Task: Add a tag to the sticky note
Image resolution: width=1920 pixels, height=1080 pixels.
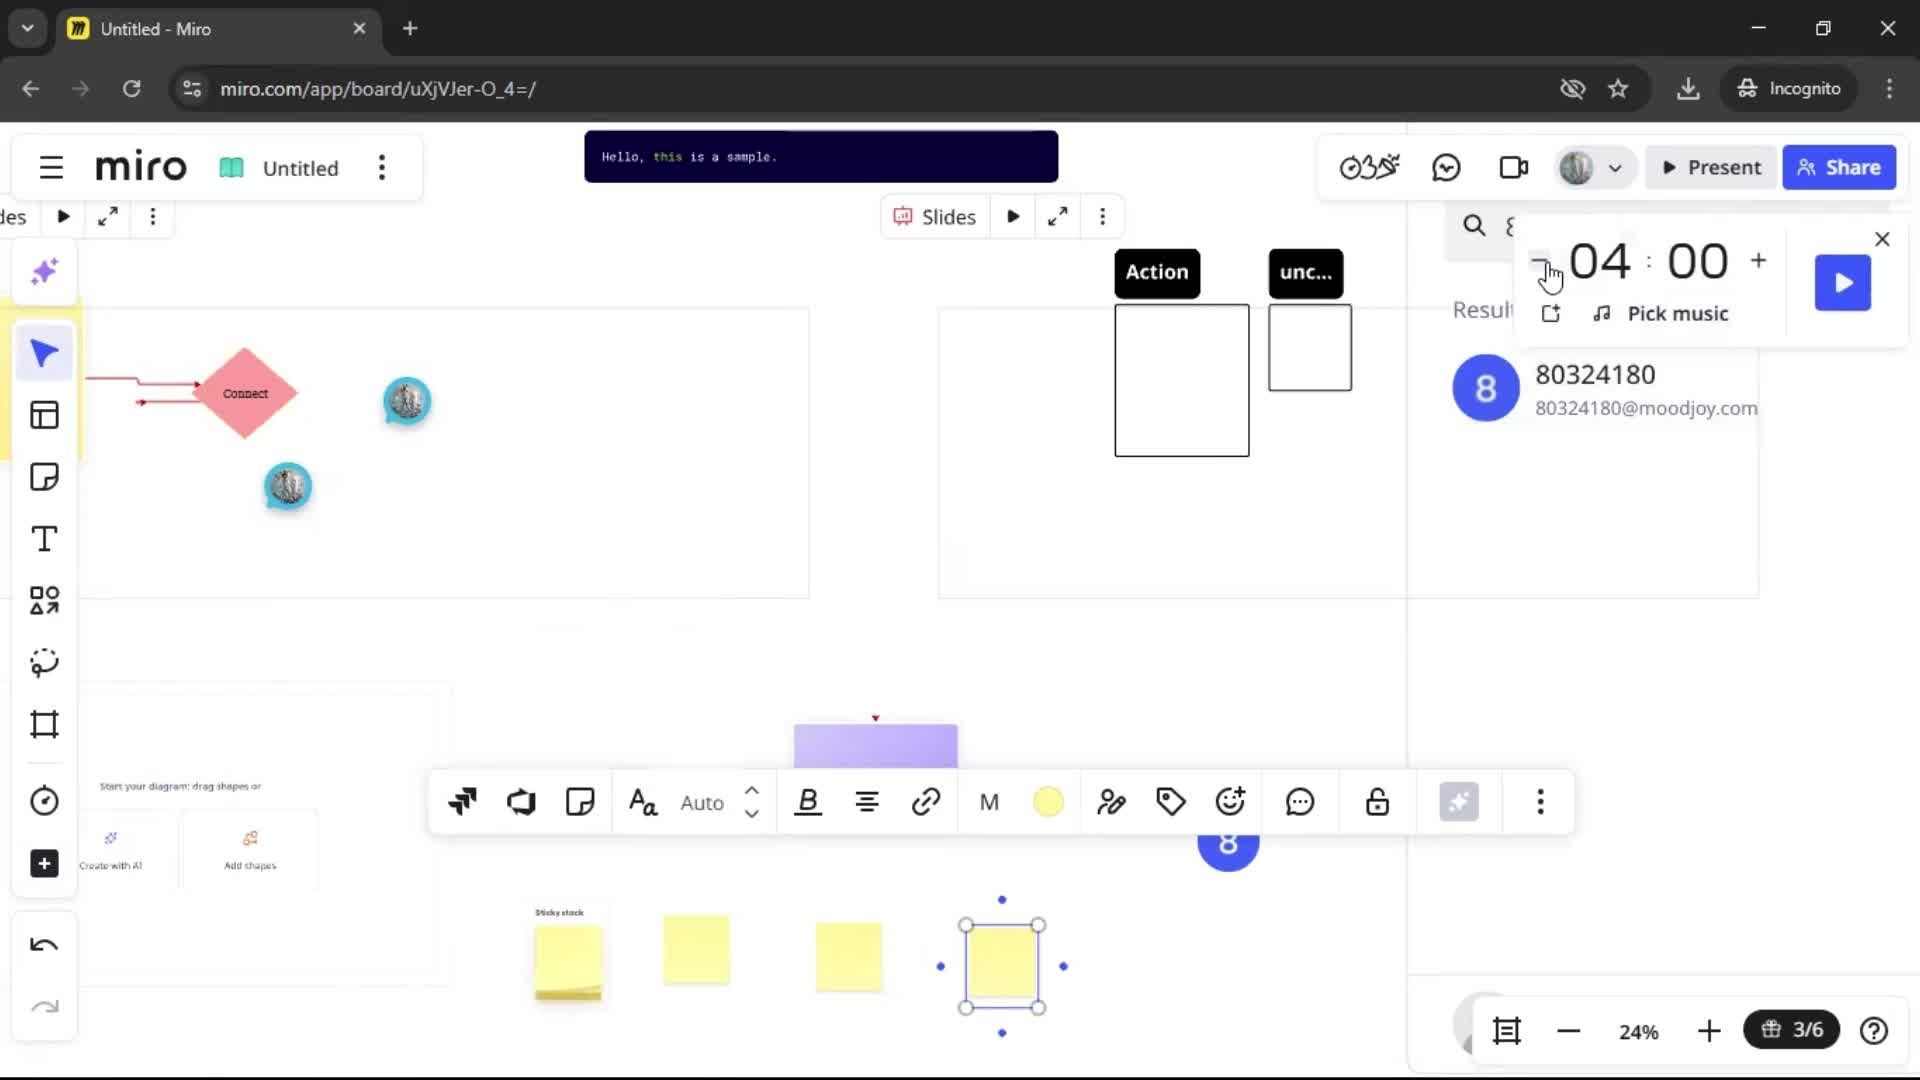Action: pyautogui.click(x=1170, y=802)
